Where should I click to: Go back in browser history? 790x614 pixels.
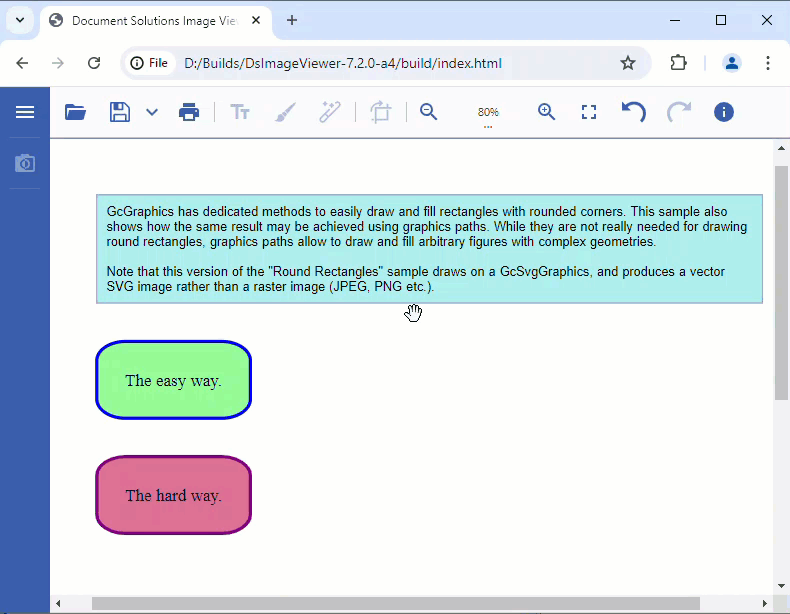coord(22,63)
